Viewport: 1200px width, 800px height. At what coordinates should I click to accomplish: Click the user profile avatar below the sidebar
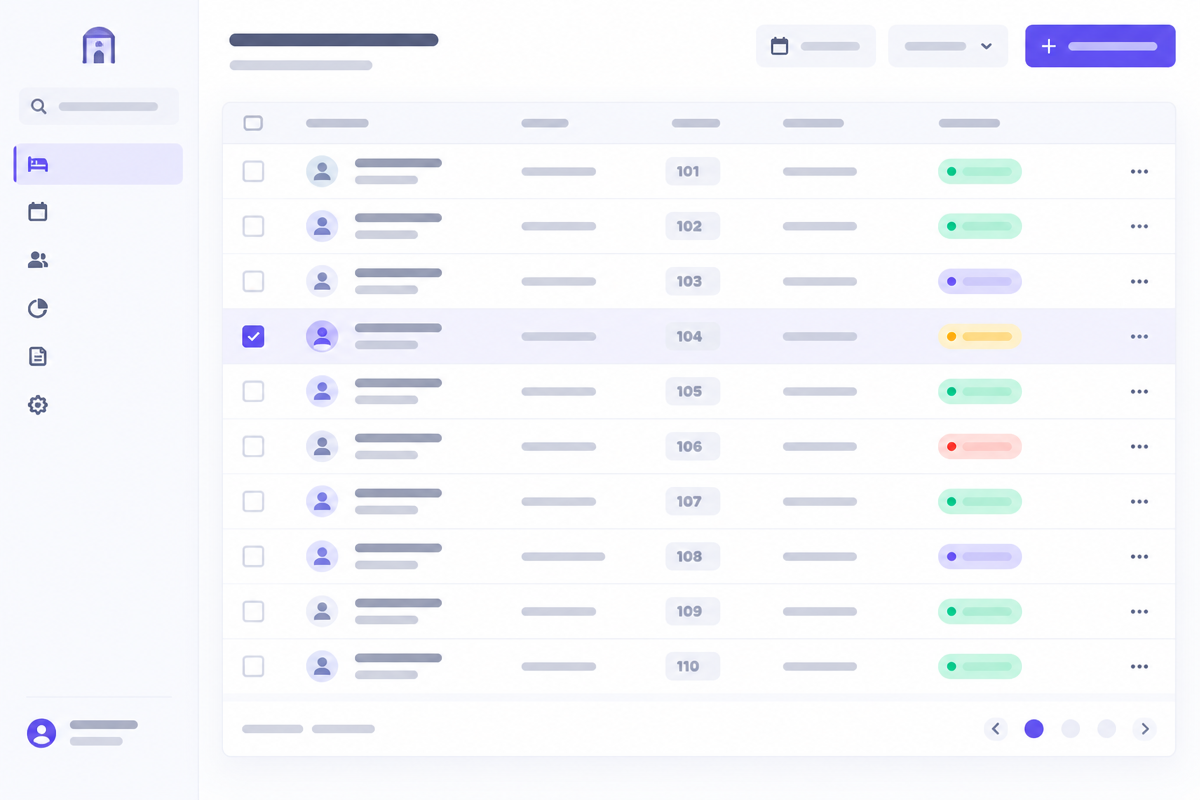(42, 733)
